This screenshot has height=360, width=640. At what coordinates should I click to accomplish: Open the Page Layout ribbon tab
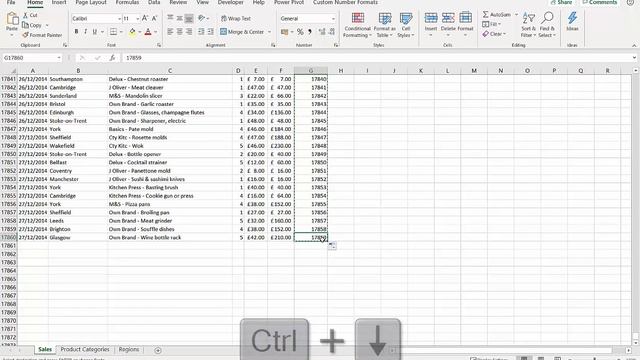91,2
